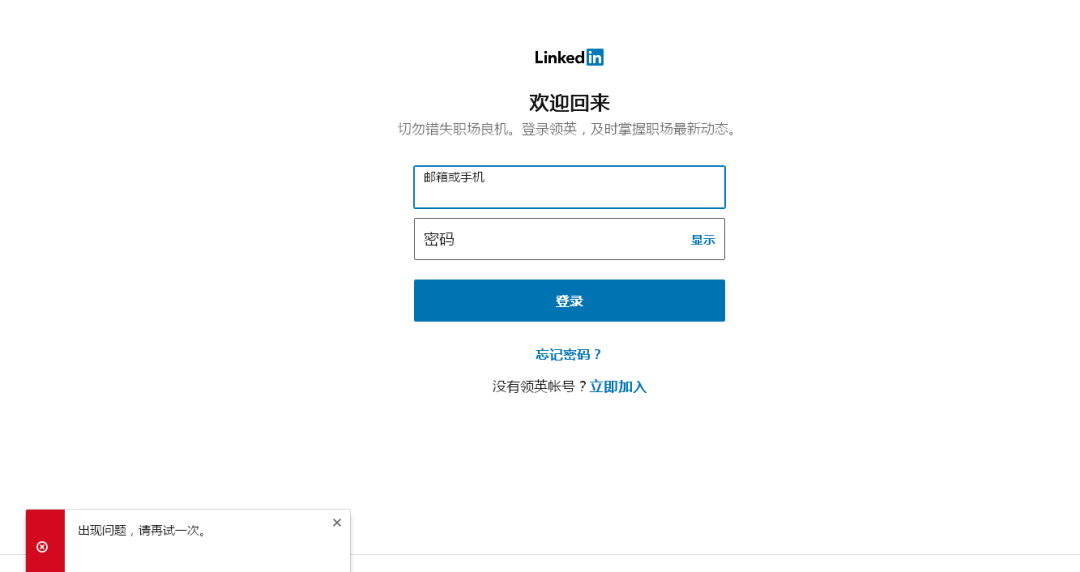Click the LinkedIn logo at top
Viewport: 1080px width, 572px height.
point(569,58)
